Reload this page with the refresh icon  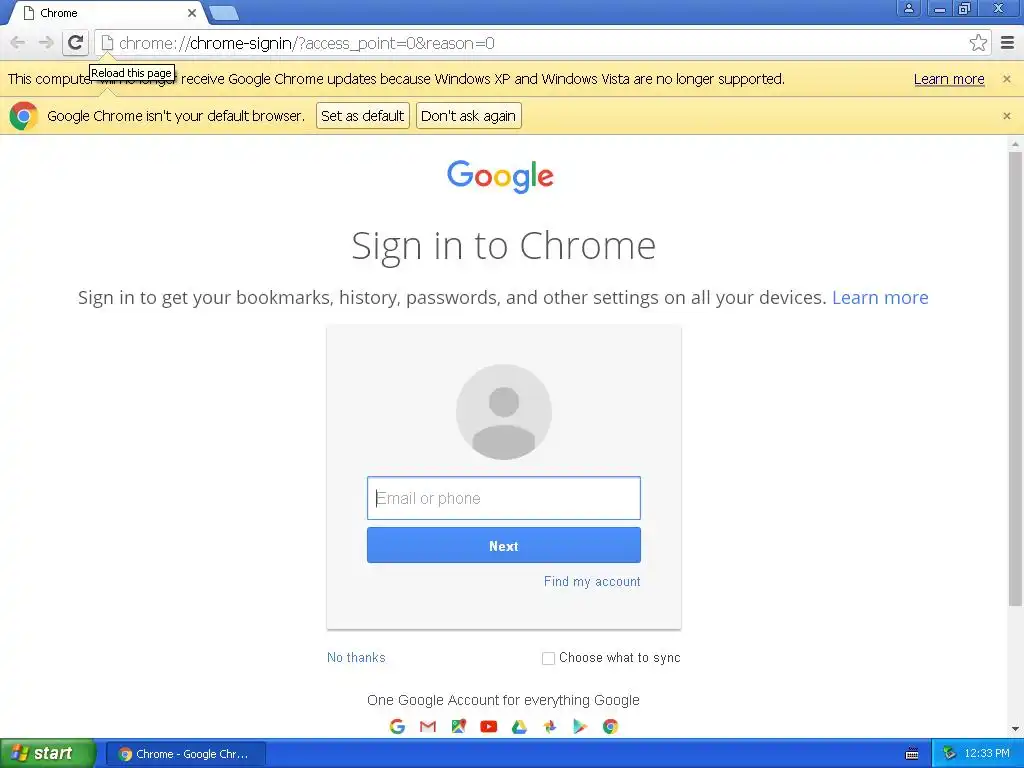pyautogui.click(x=75, y=43)
